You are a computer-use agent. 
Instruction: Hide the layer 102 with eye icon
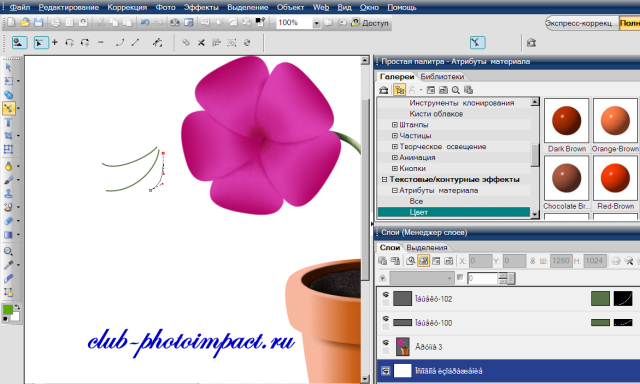pos(385,295)
